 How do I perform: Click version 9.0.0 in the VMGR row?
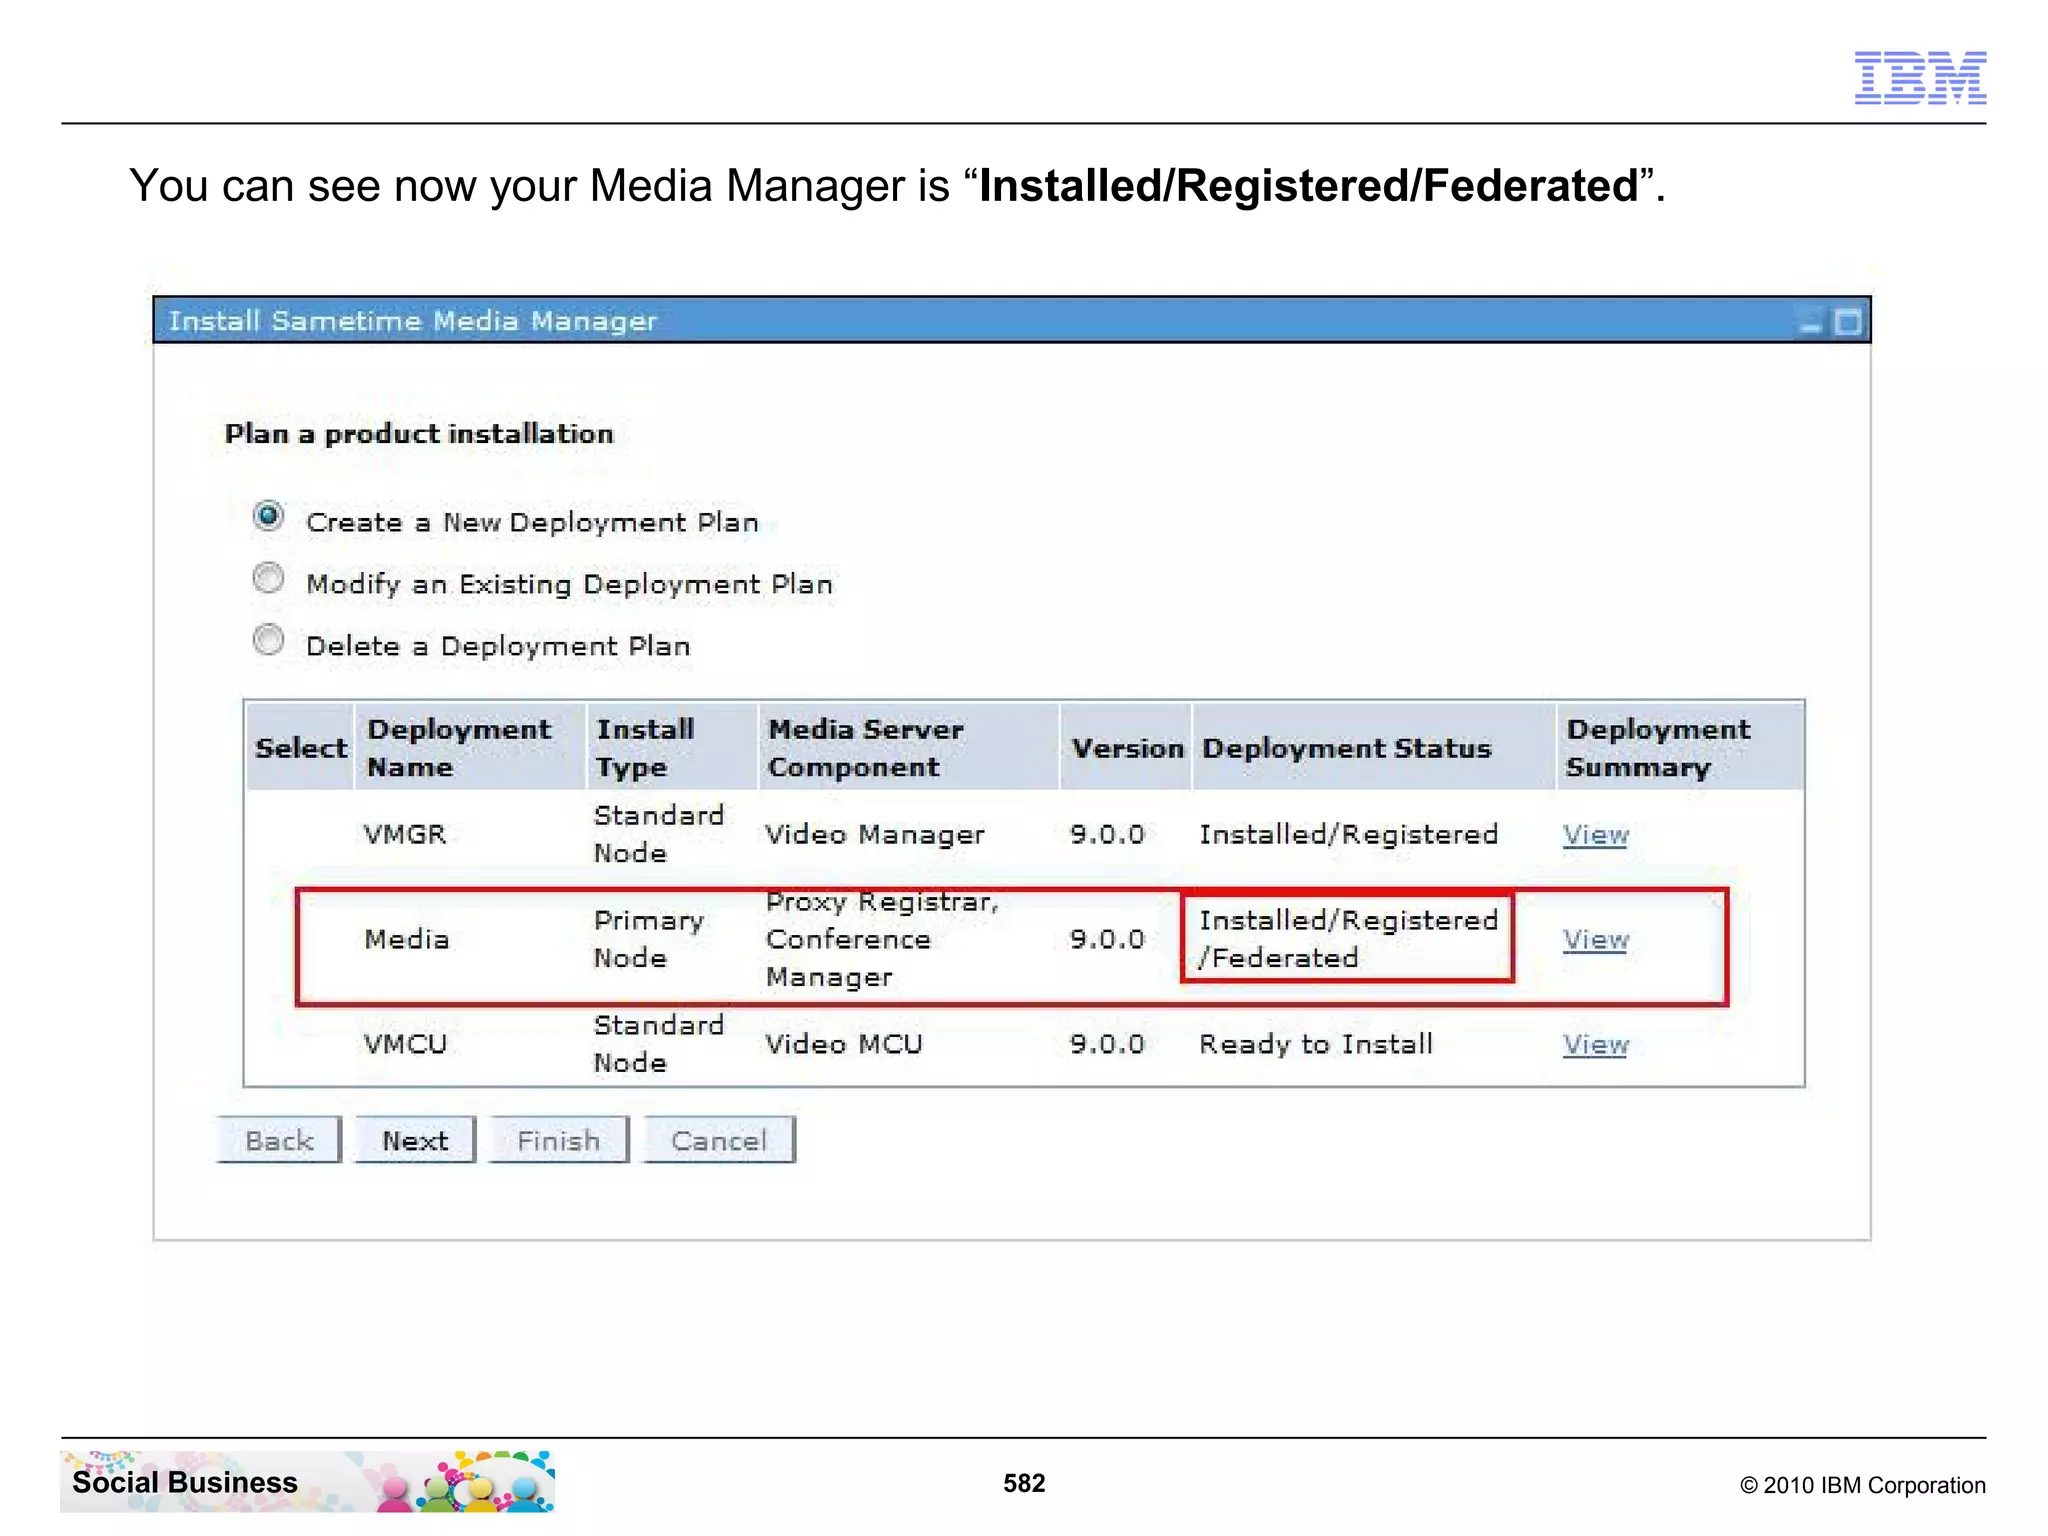click(x=1107, y=834)
